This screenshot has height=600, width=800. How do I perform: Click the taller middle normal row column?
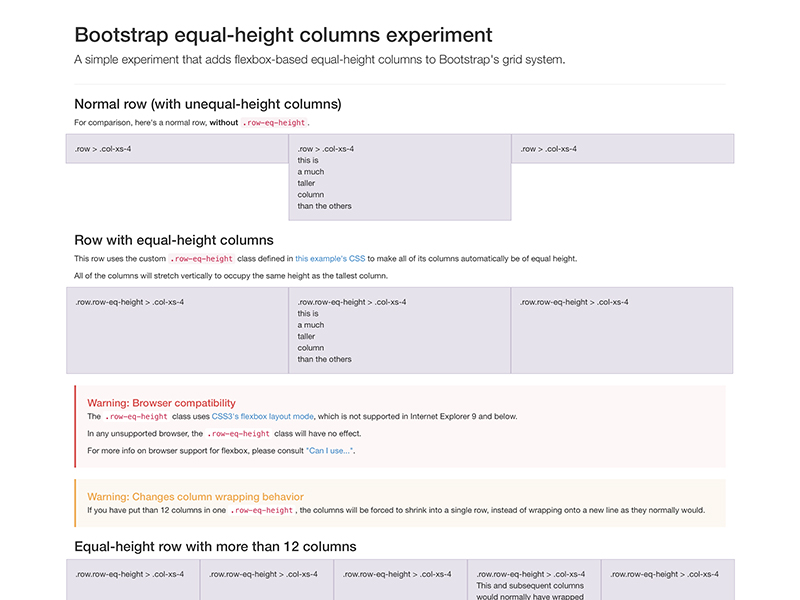(400, 177)
